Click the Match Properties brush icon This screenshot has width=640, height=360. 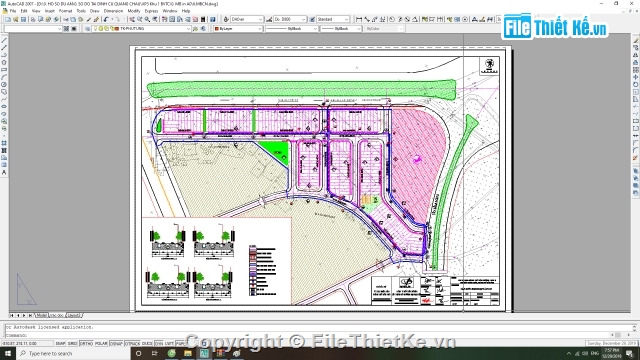tap(89, 19)
